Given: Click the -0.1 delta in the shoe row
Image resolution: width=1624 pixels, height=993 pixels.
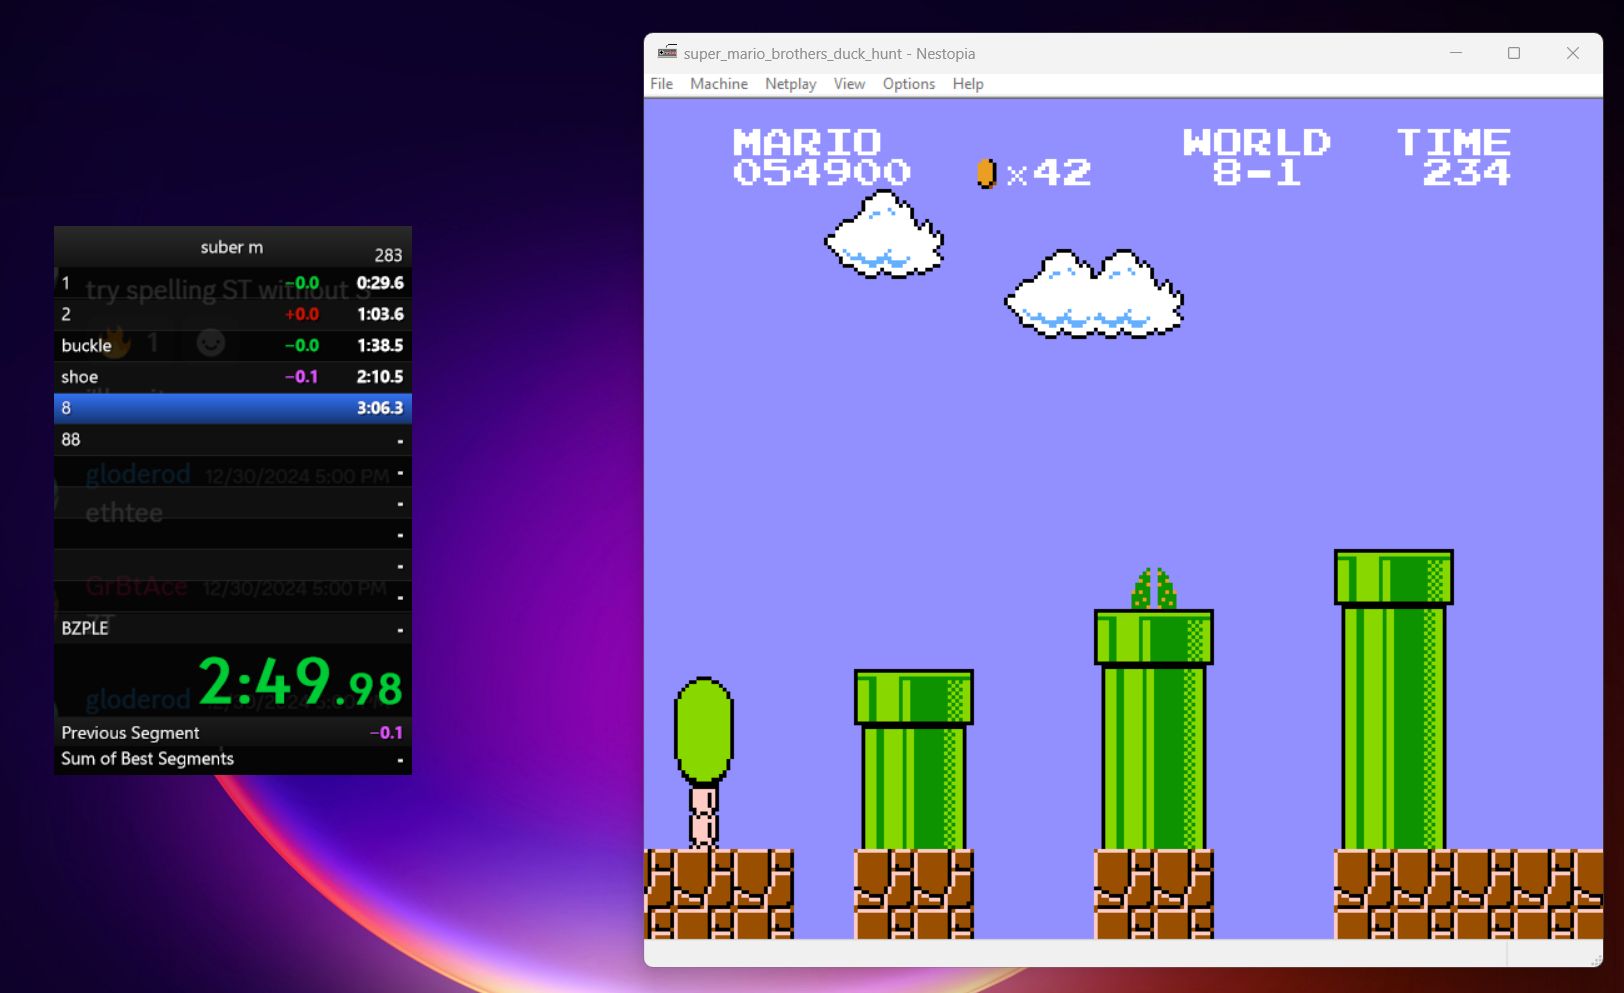Looking at the screenshot, I should click(x=301, y=377).
